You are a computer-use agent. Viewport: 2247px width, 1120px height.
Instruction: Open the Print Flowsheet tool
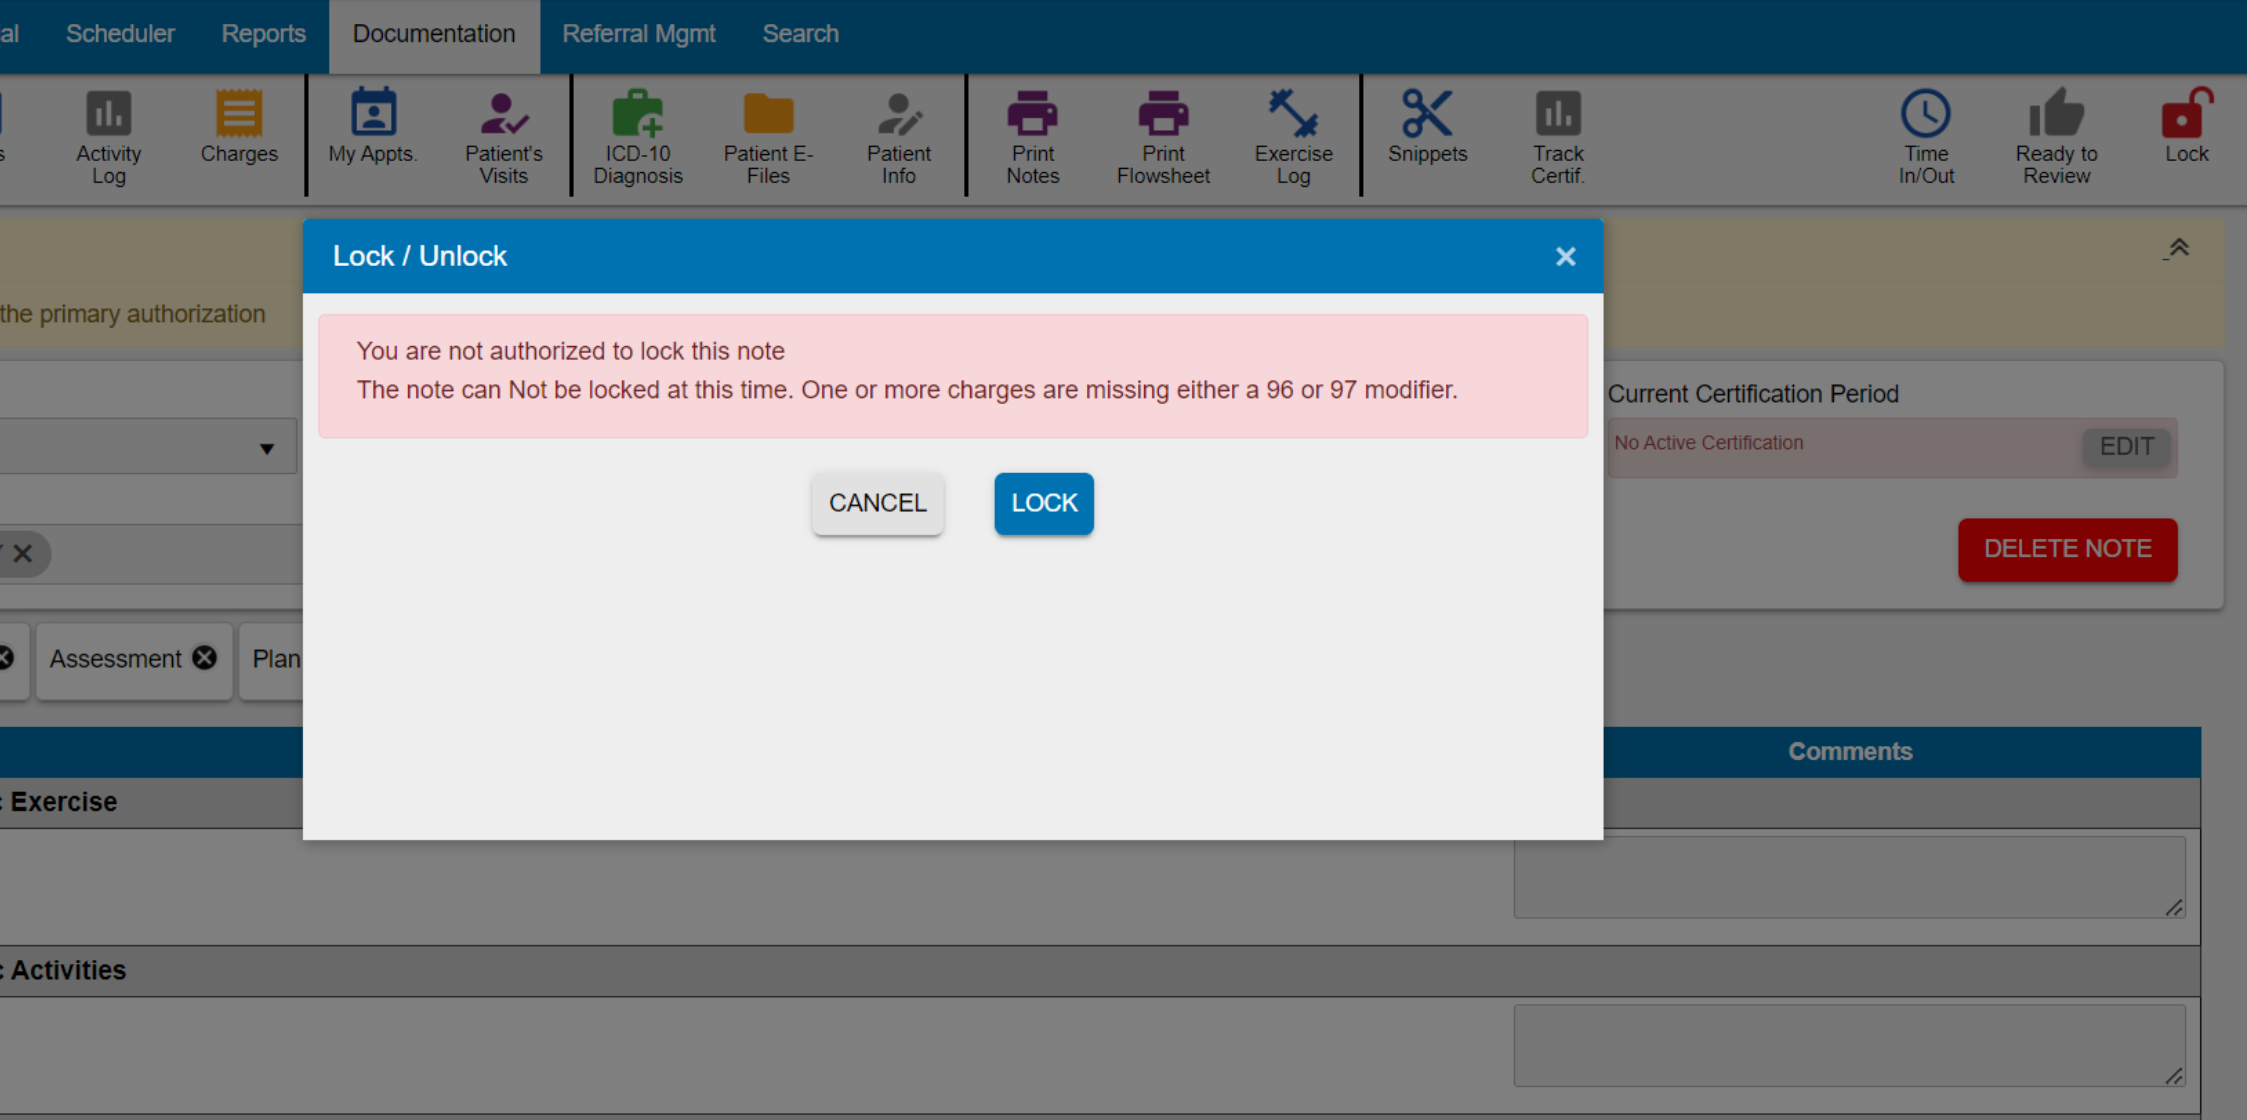point(1162,135)
